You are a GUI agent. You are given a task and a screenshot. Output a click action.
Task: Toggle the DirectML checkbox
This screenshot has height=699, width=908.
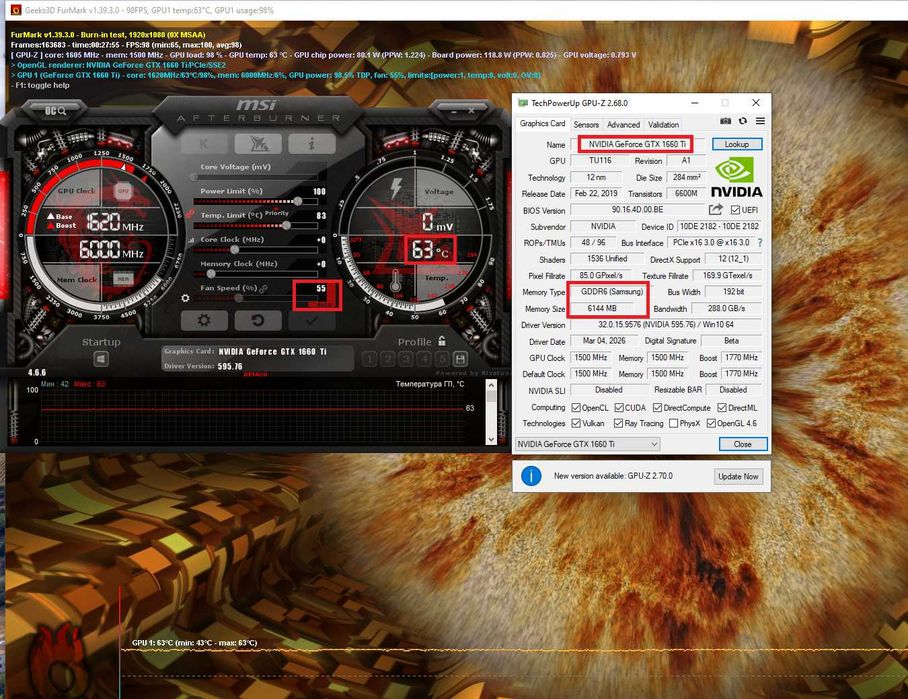(x=722, y=408)
